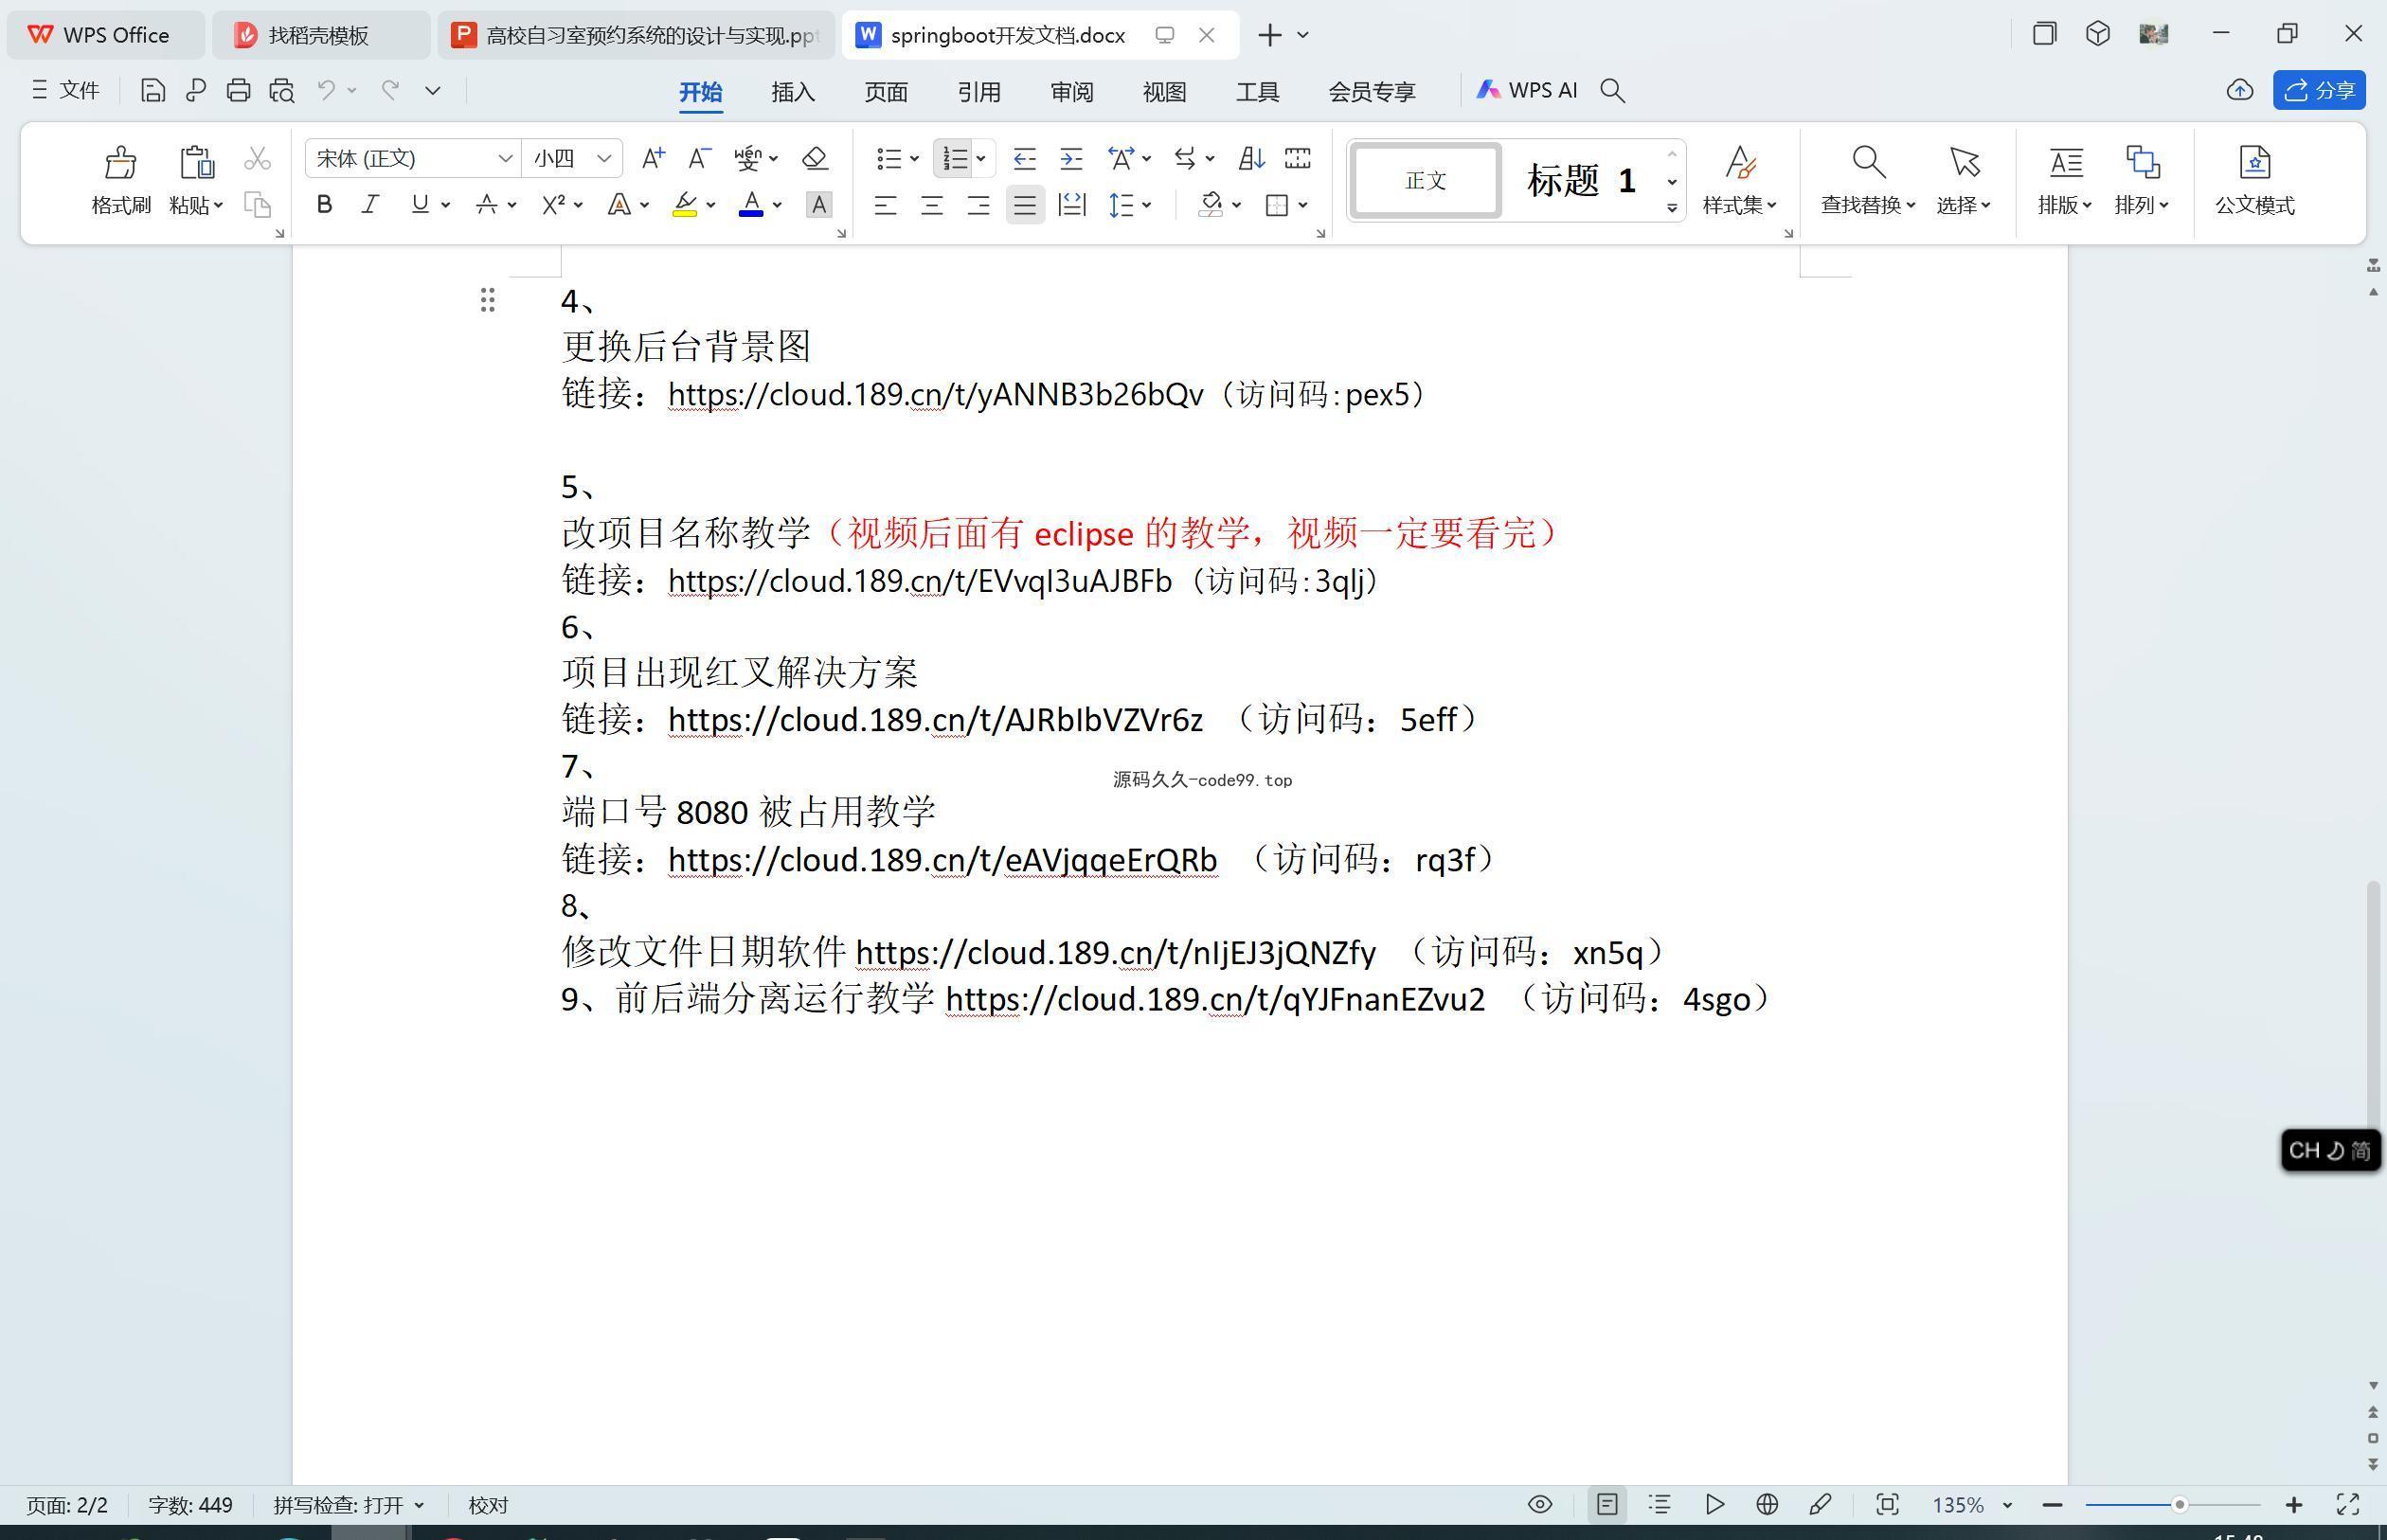Click the Save document icon
The height and width of the screenshot is (1540, 2387).
point(152,91)
